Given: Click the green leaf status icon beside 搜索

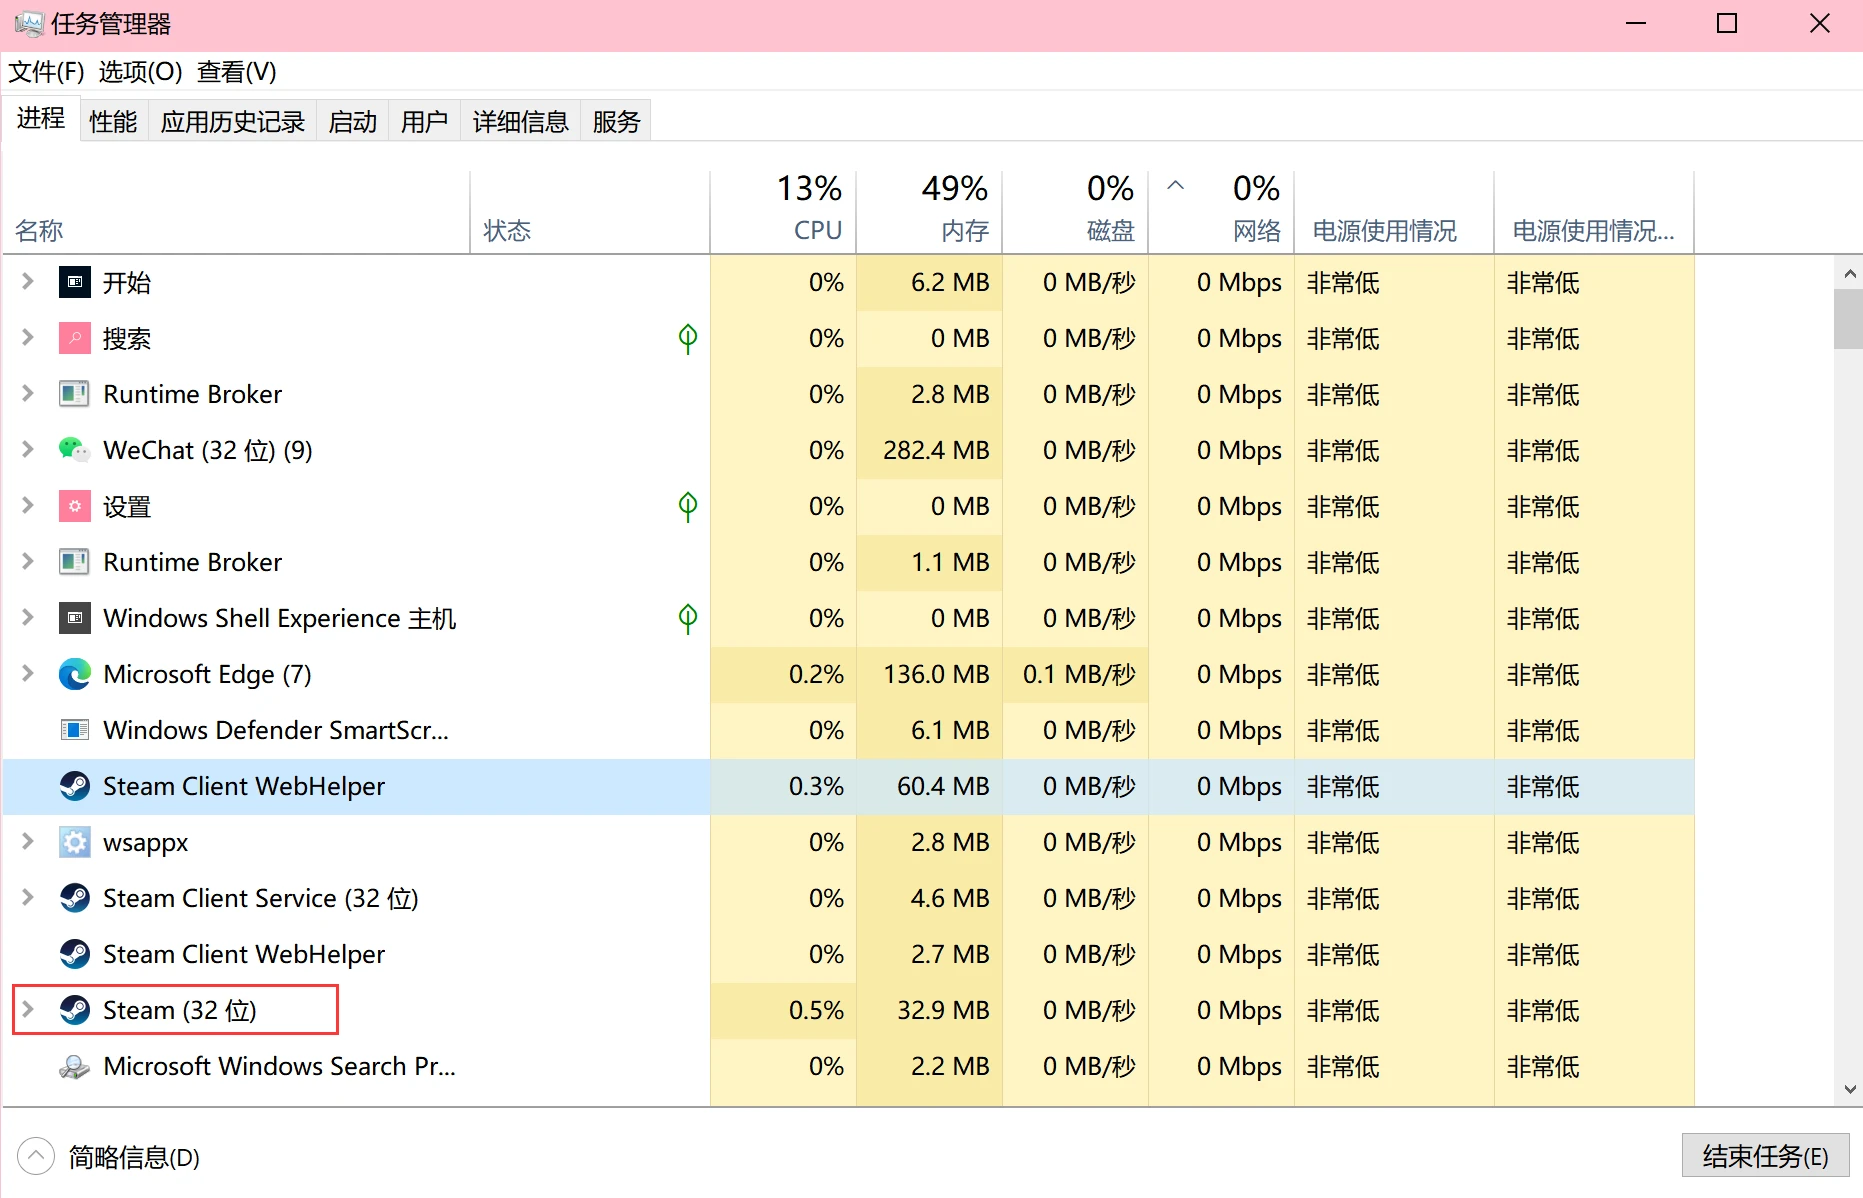Looking at the screenshot, I should [x=688, y=339].
